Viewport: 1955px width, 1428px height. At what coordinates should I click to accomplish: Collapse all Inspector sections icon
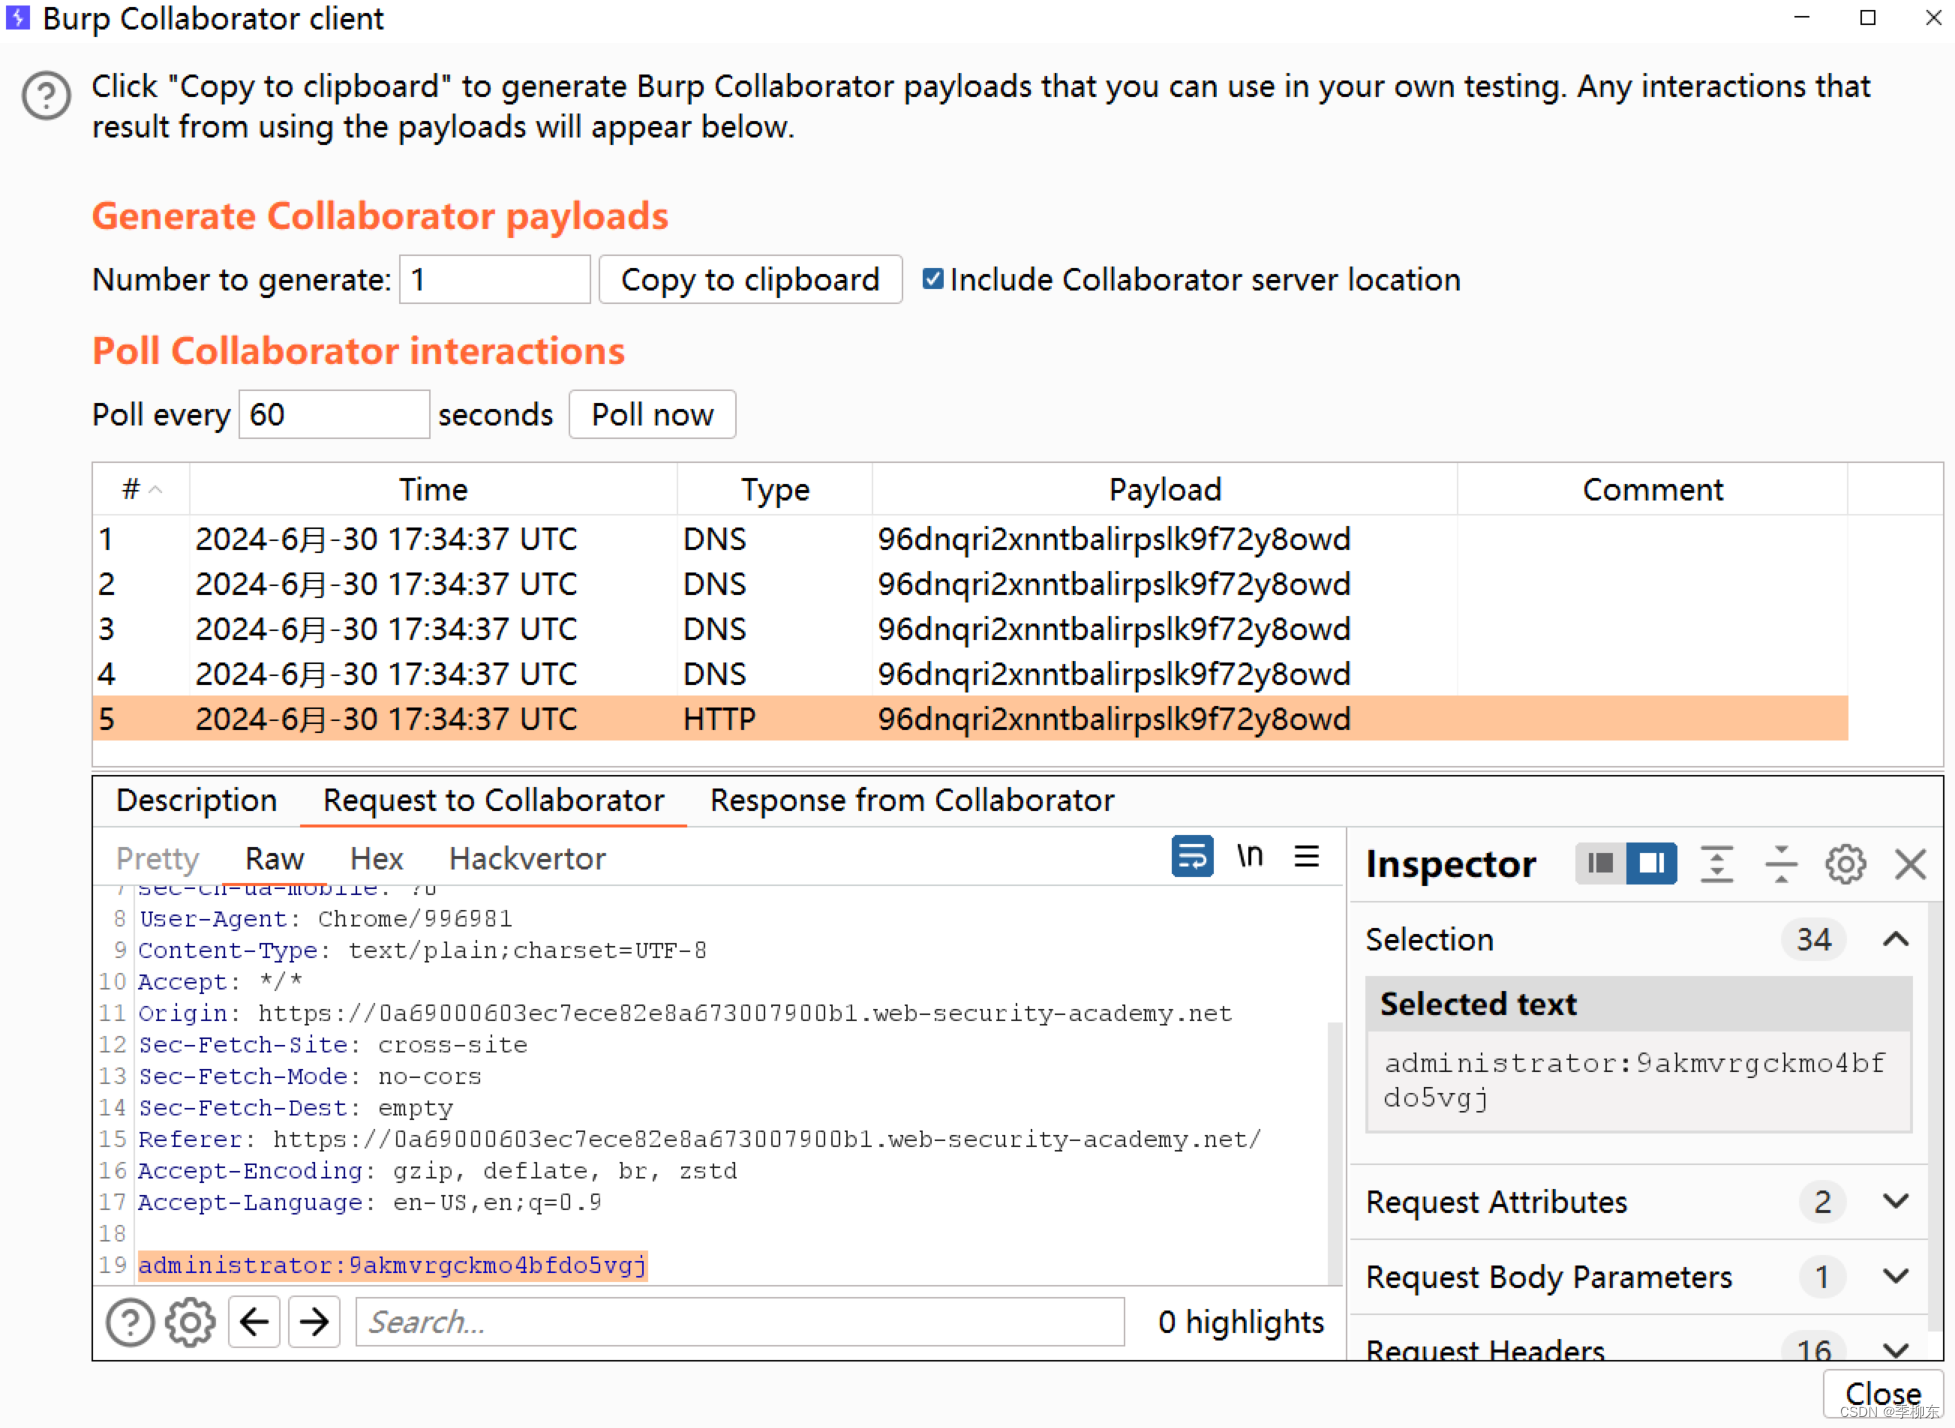tap(1781, 864)
